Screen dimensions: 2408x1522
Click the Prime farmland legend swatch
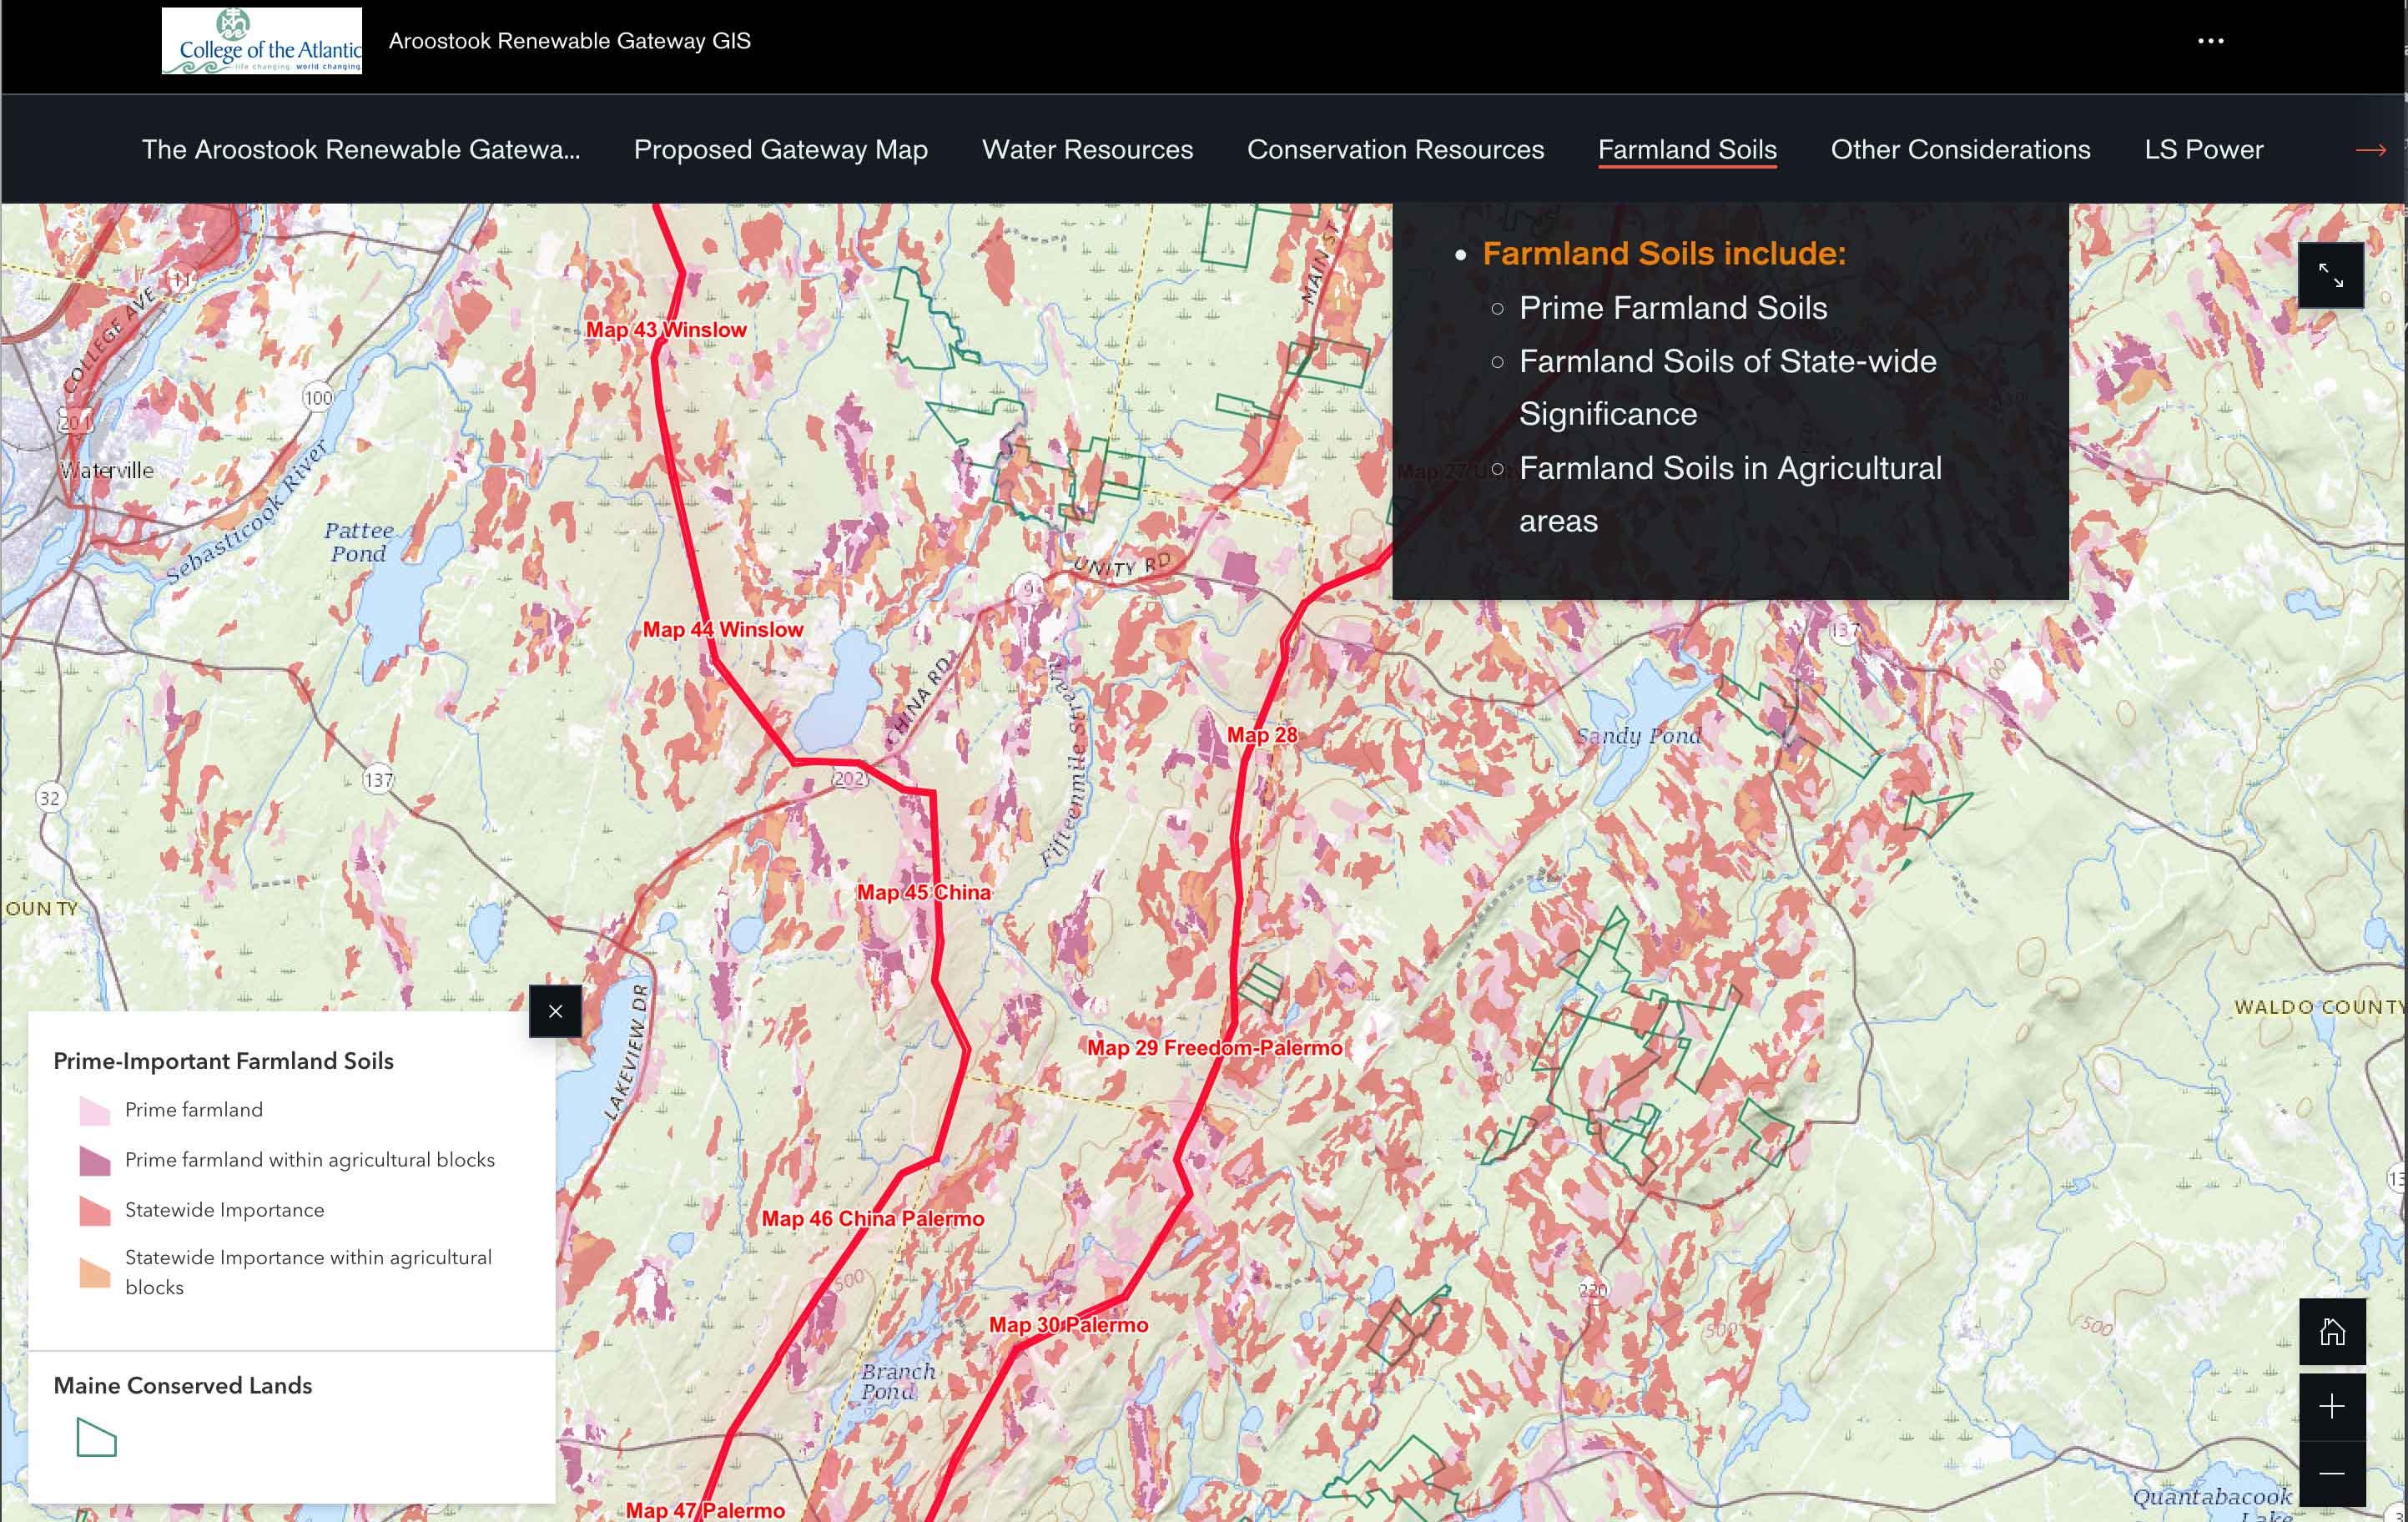click(94, 1110)
